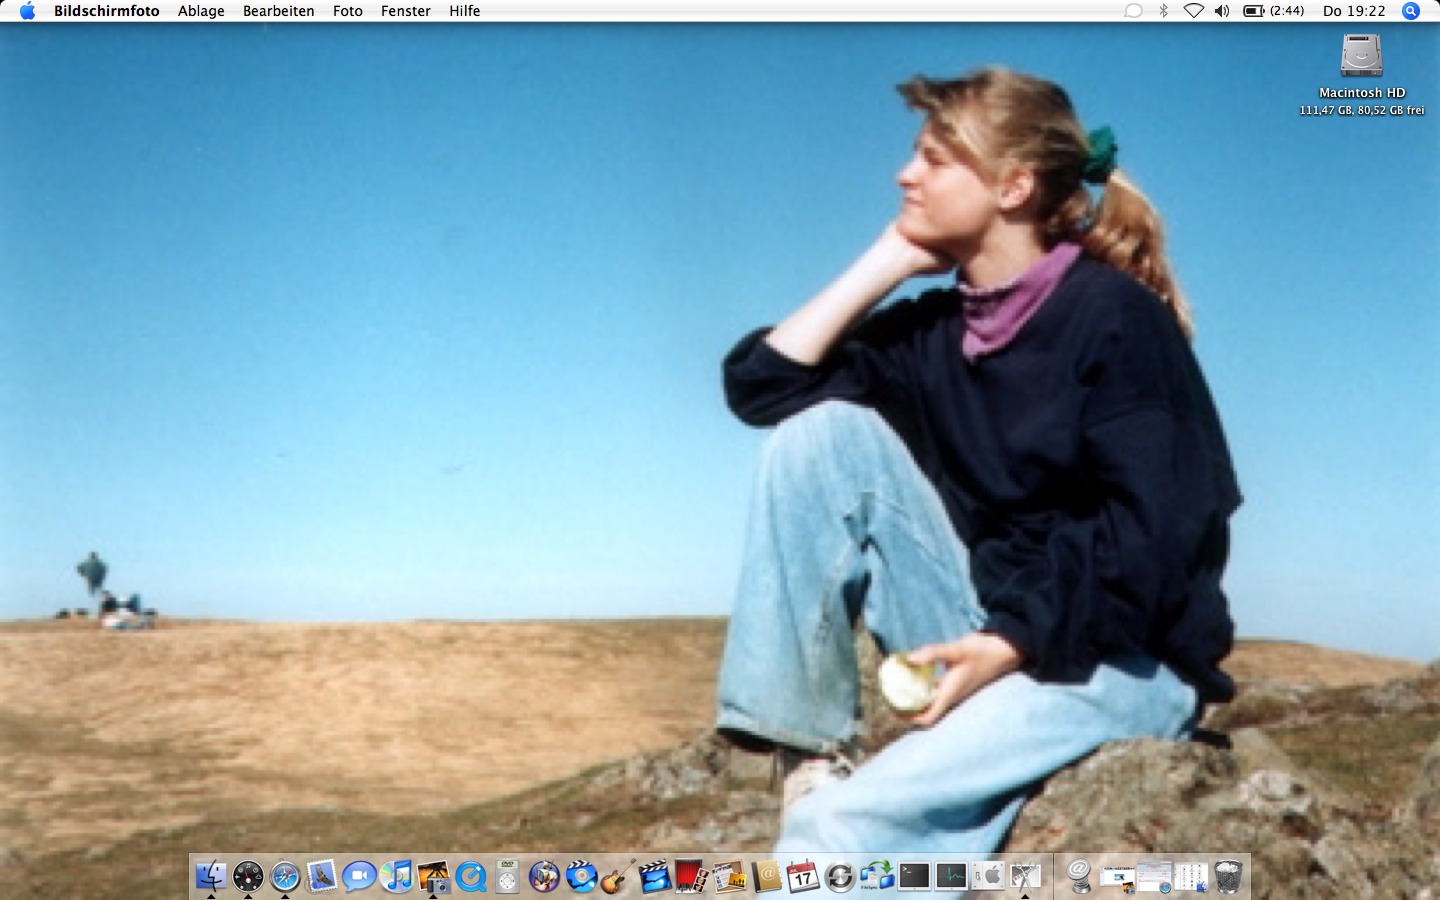Open the Macintosh HD desktop icon
This screenshot has width=1440, height=900.
click(x=1361, y=56)
